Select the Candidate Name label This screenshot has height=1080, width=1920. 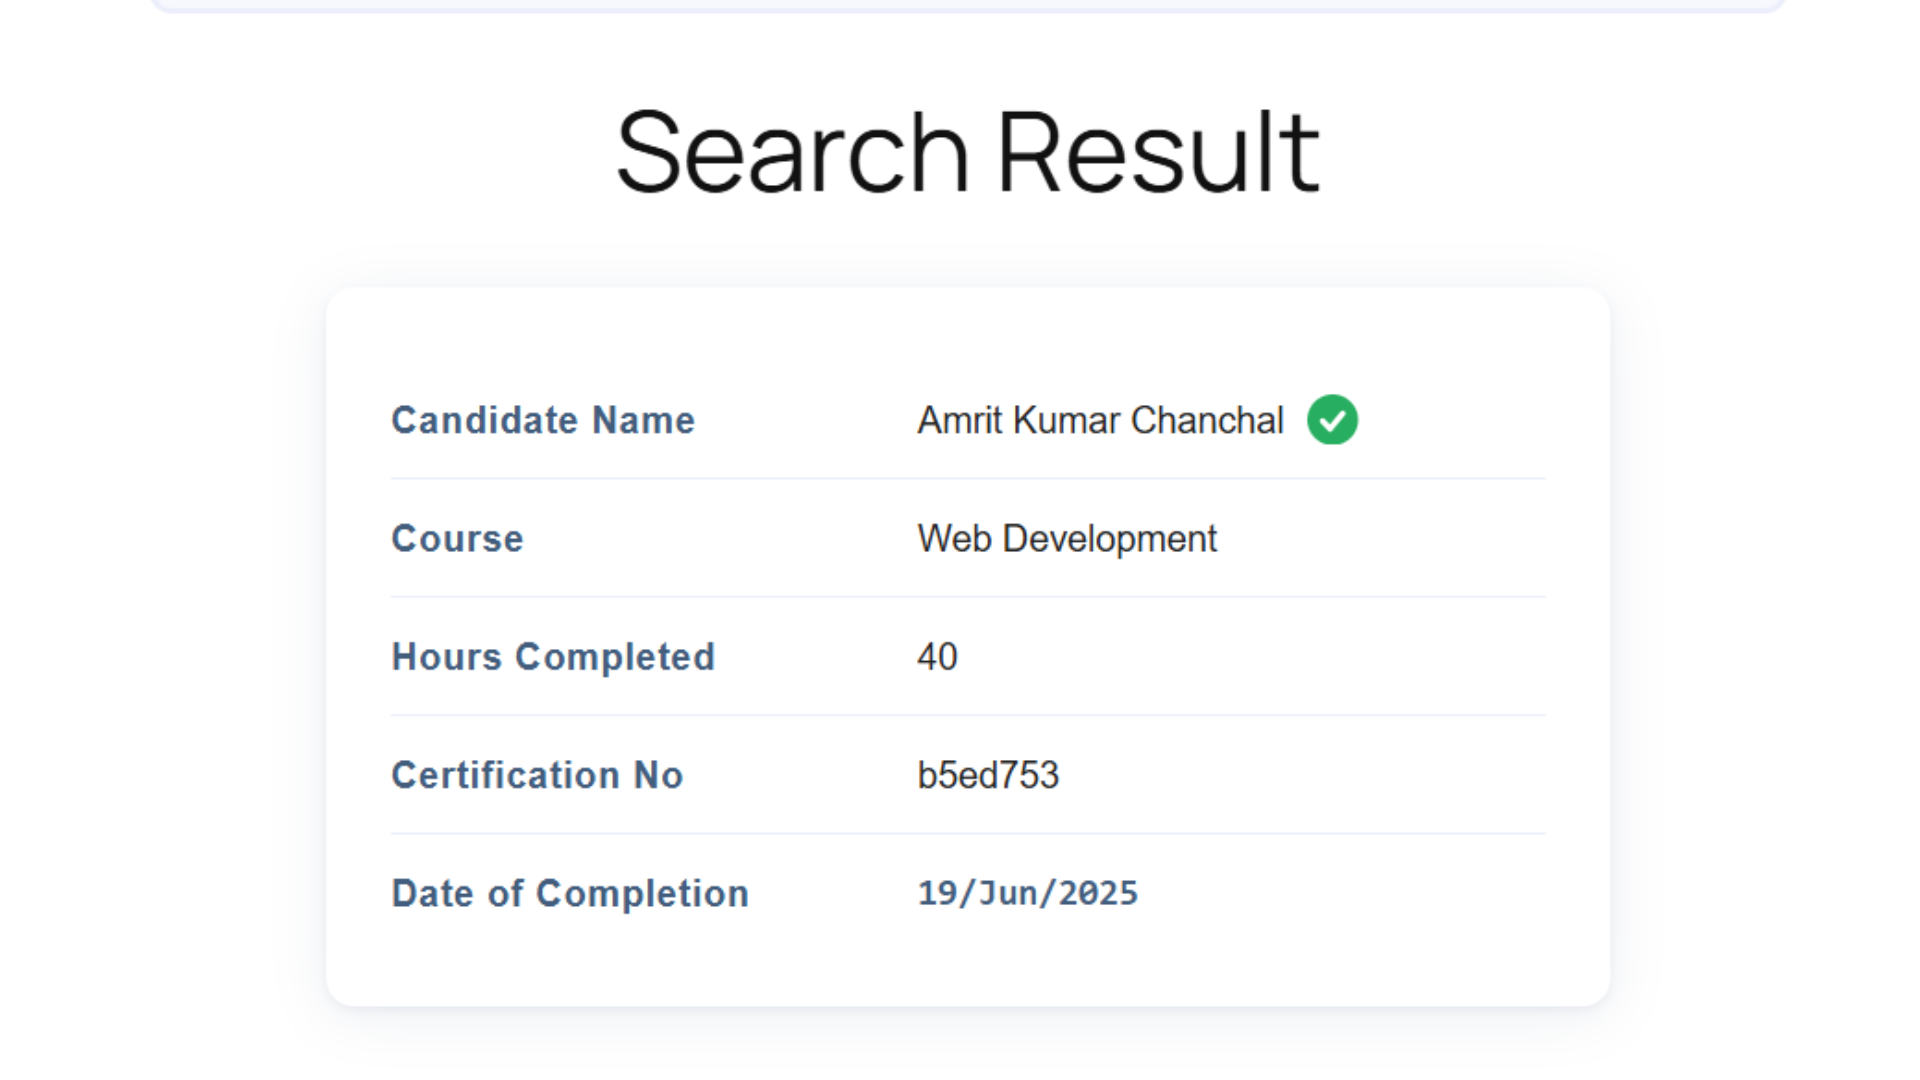pos(543,420)
